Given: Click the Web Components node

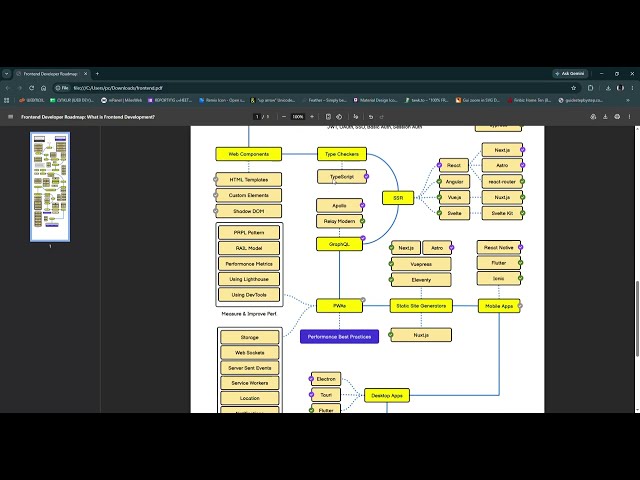Looking at the screenshot, I should 249,154.
